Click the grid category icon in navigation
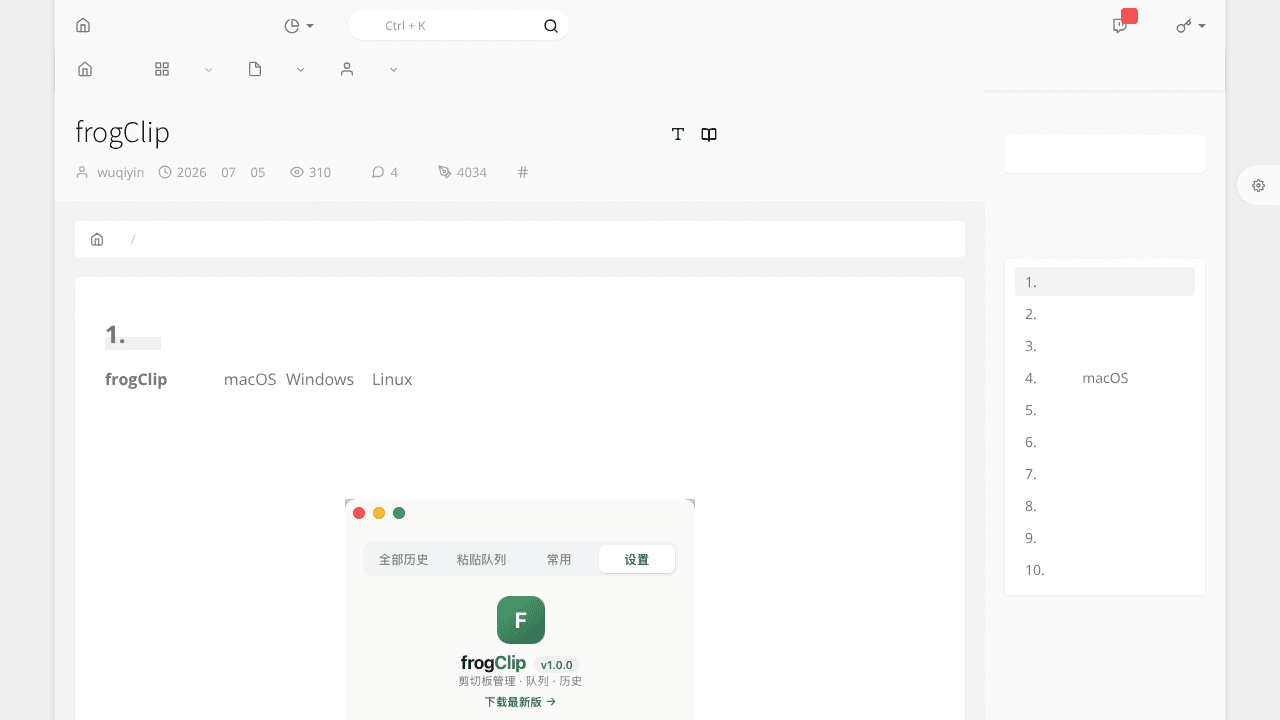 coord(162,69)
